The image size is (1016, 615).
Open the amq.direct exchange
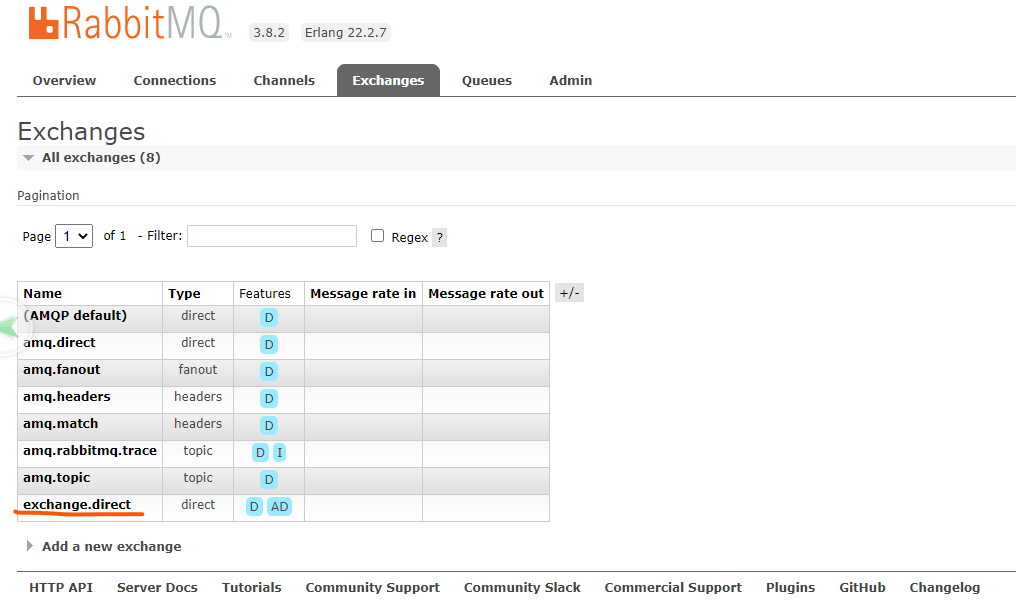click(x=59, y=343)
